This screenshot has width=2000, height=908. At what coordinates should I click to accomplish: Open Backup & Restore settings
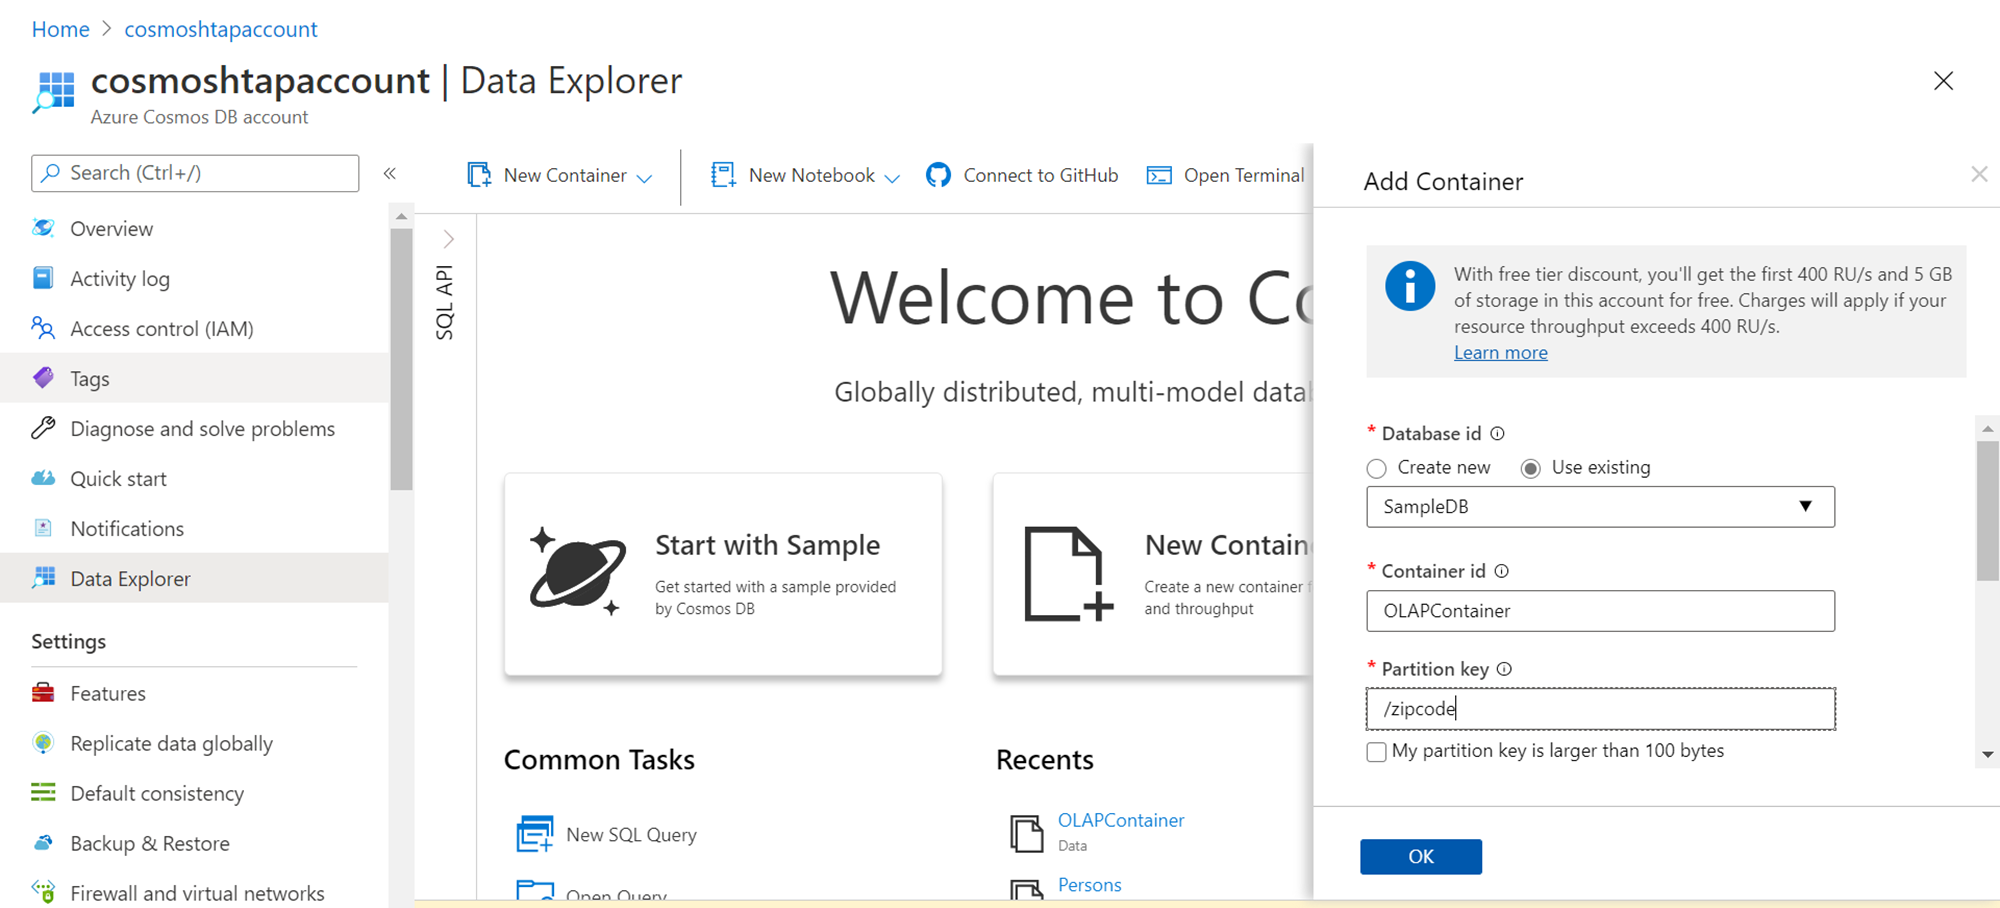[x=149, y=843]
